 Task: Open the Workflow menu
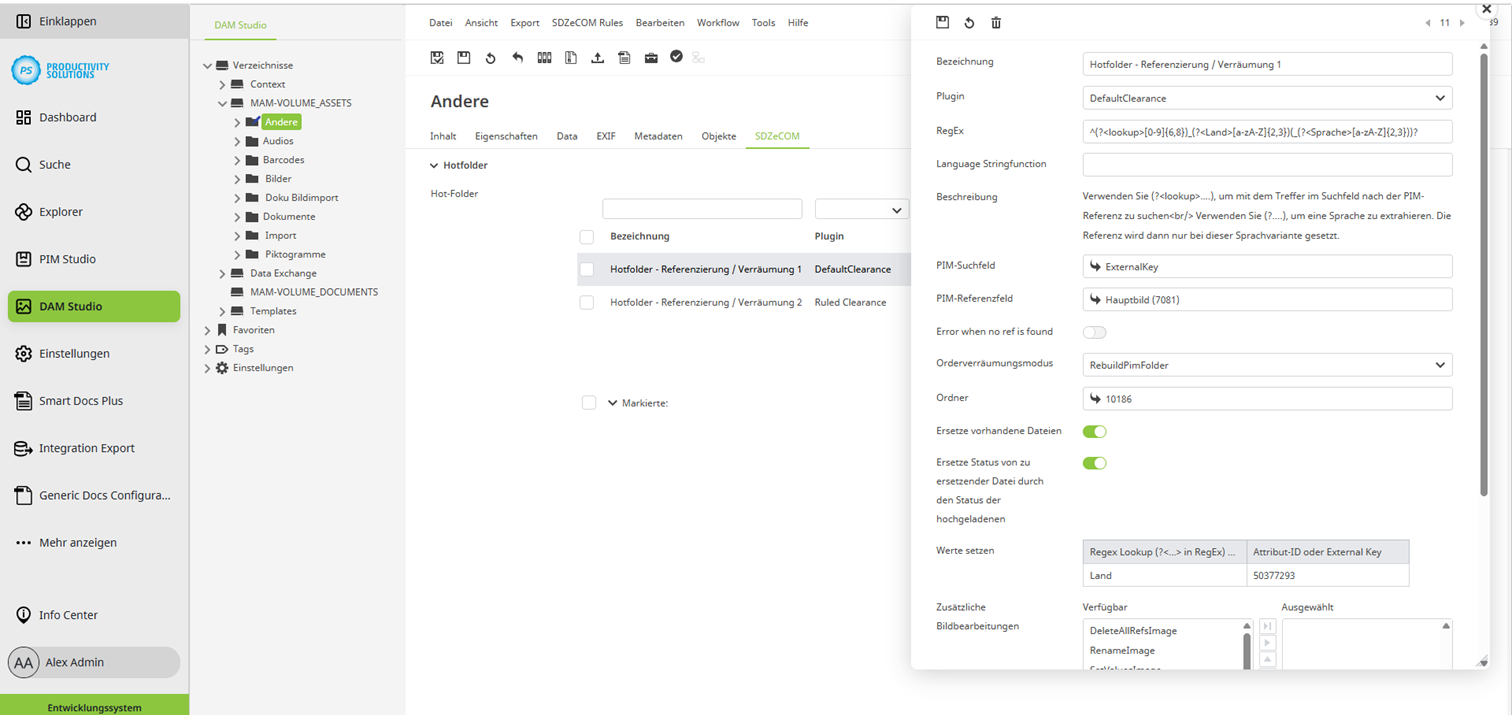click(x=717, y=23)
